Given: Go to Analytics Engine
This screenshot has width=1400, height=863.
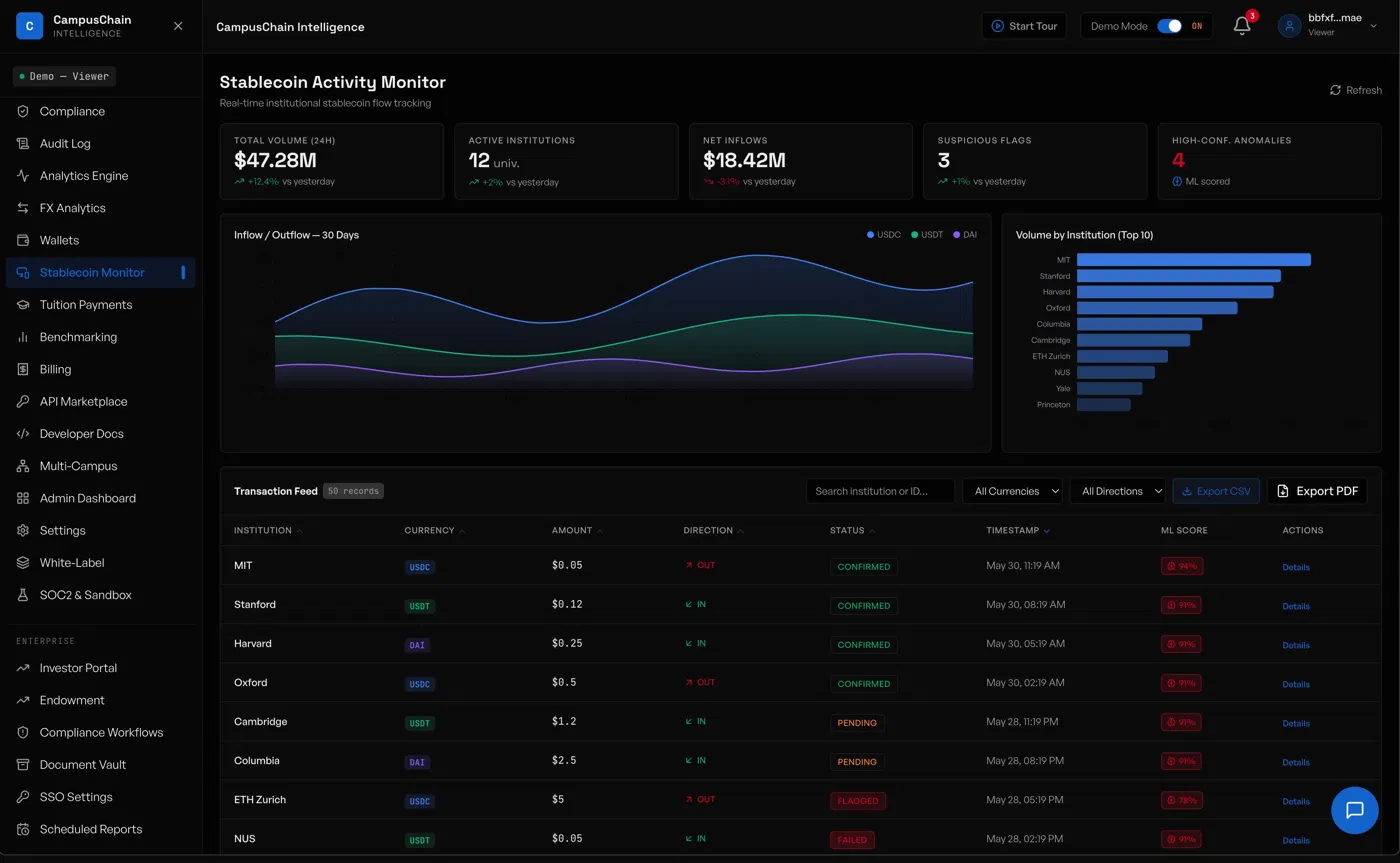Looking at the screenshot, I should (100, 176).
